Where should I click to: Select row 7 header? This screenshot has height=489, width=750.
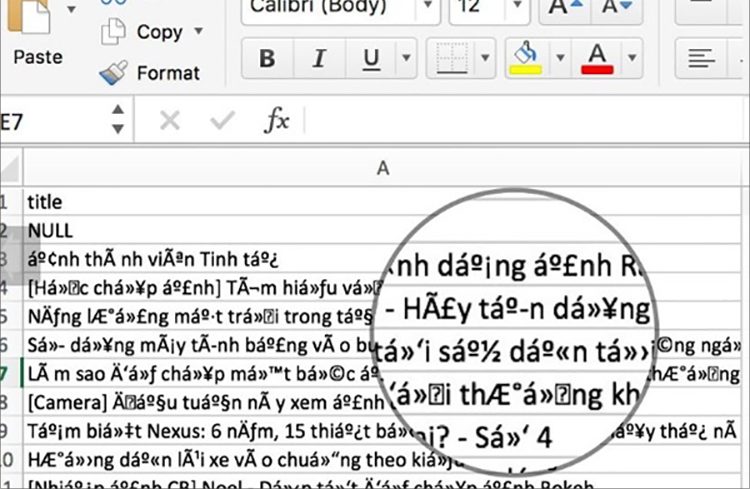pos(11,374)
